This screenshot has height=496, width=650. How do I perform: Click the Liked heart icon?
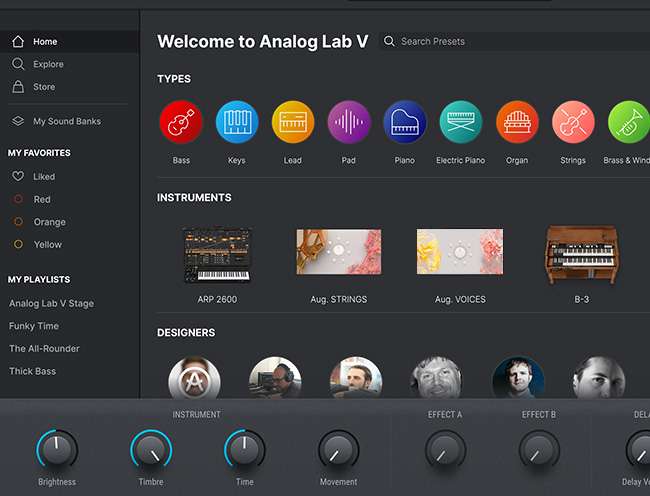pyautogui.click(x=18, y=176)
